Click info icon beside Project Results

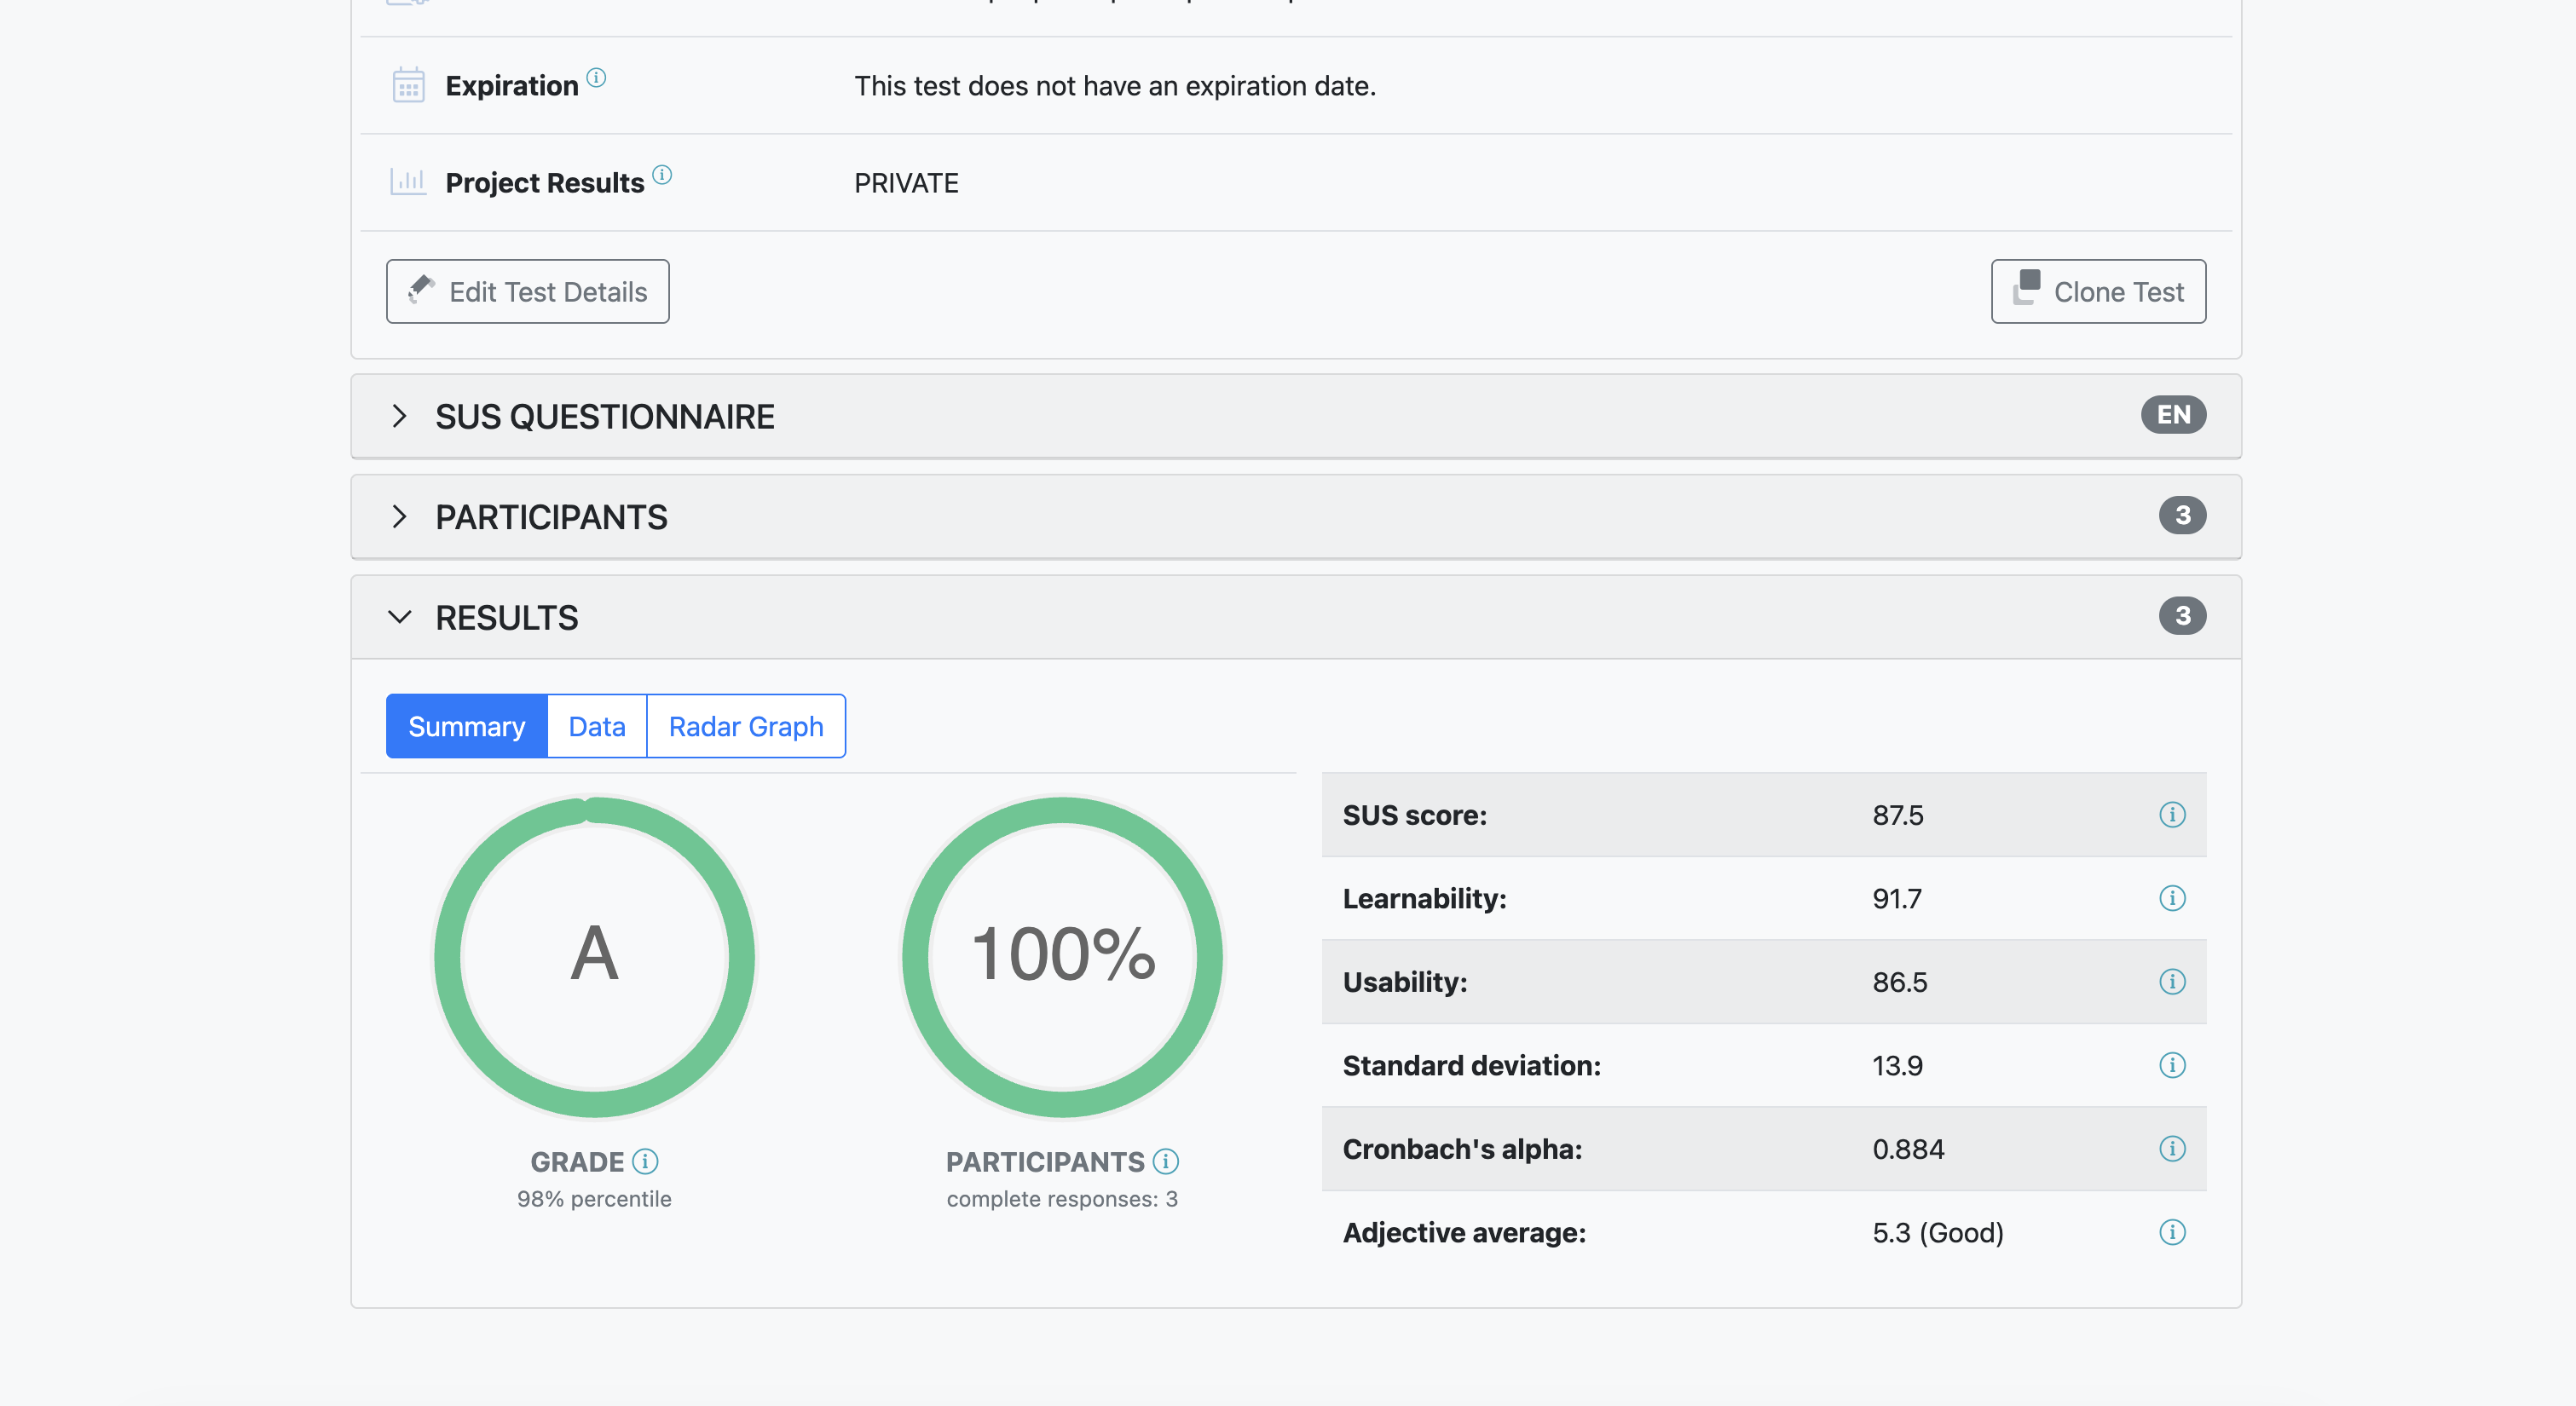coord(662,175)
